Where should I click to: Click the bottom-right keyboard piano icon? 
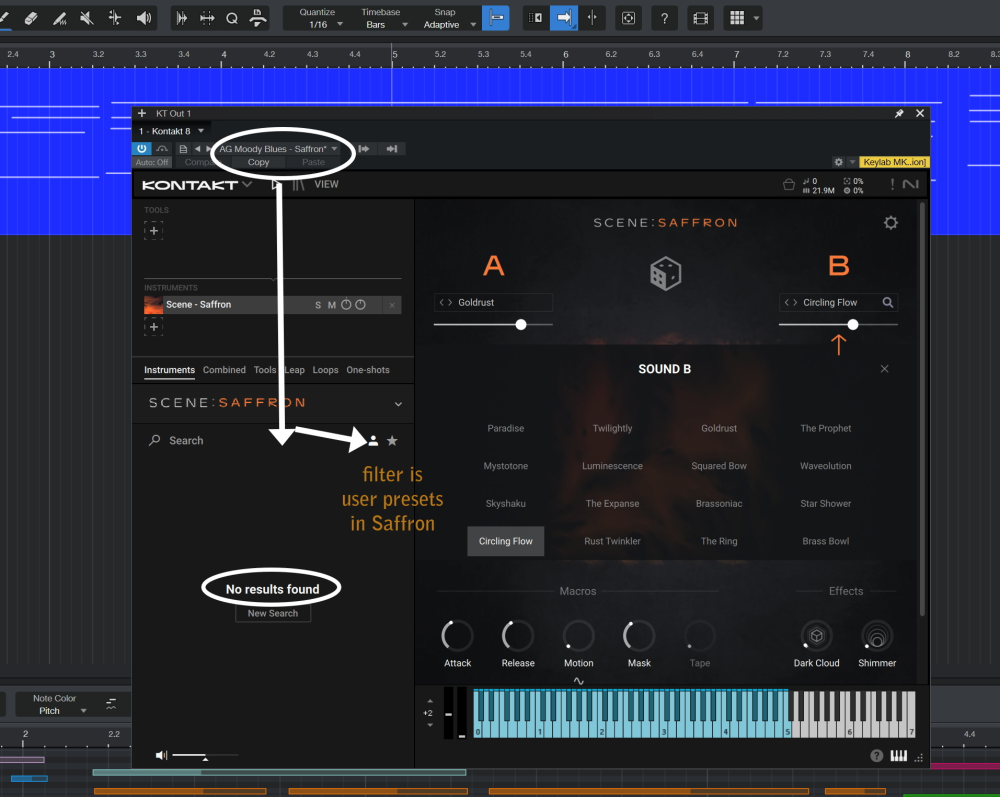[x=899, y=756]
